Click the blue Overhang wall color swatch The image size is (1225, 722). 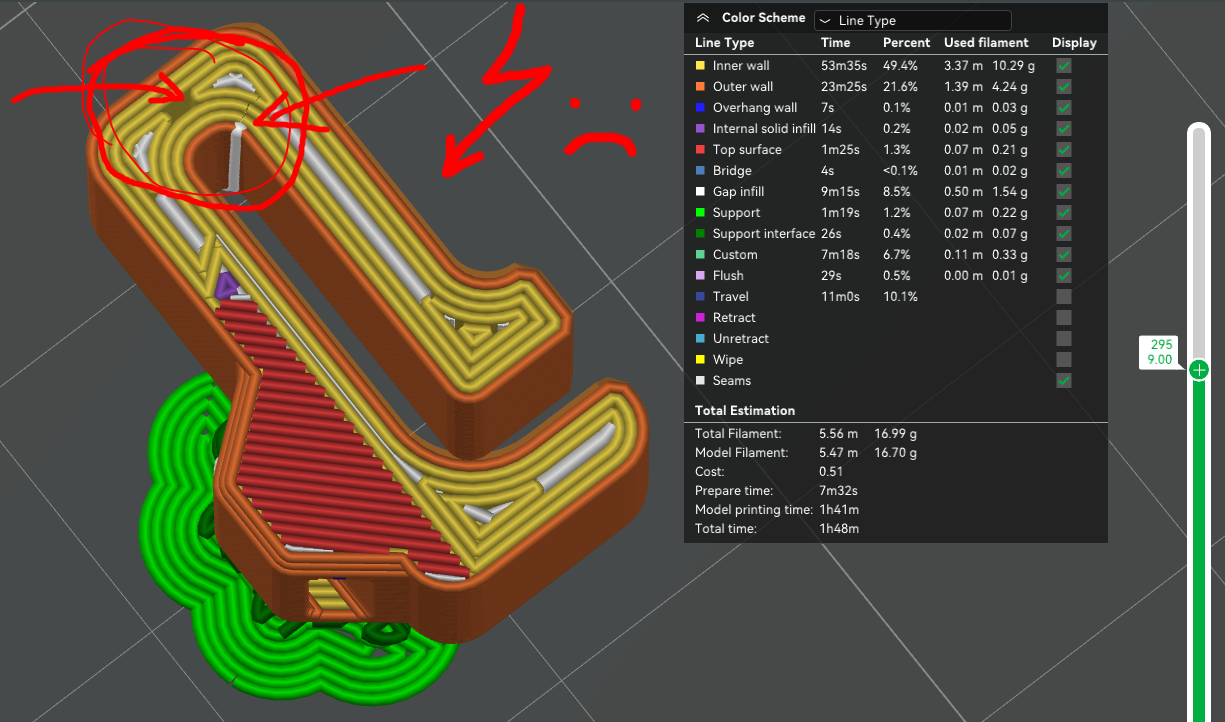pos(701,108)
